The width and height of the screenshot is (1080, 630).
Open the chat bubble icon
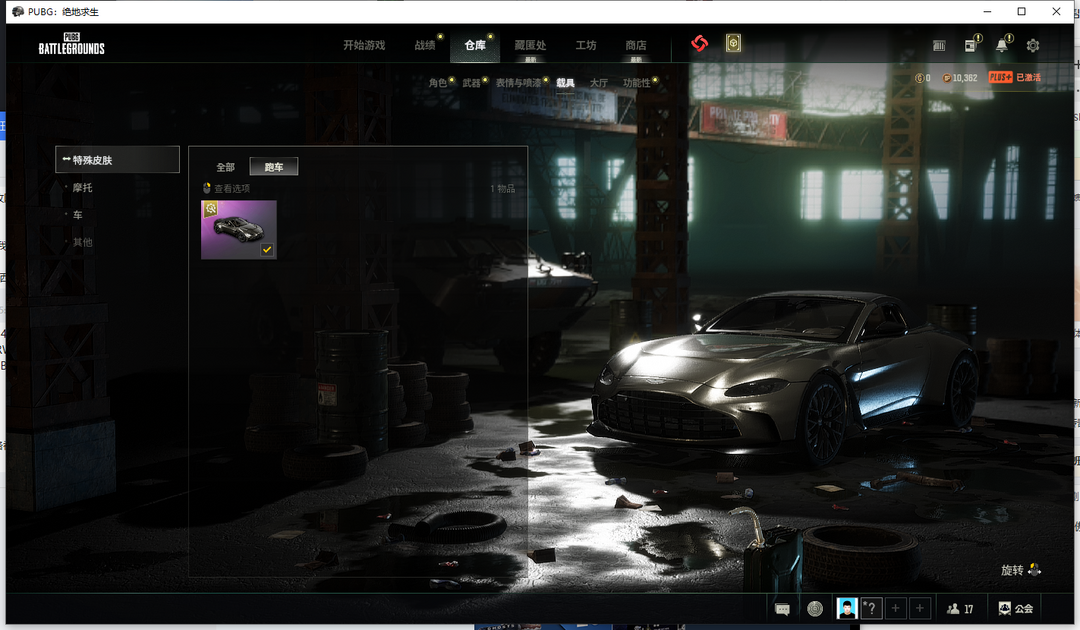click(783, 608)
